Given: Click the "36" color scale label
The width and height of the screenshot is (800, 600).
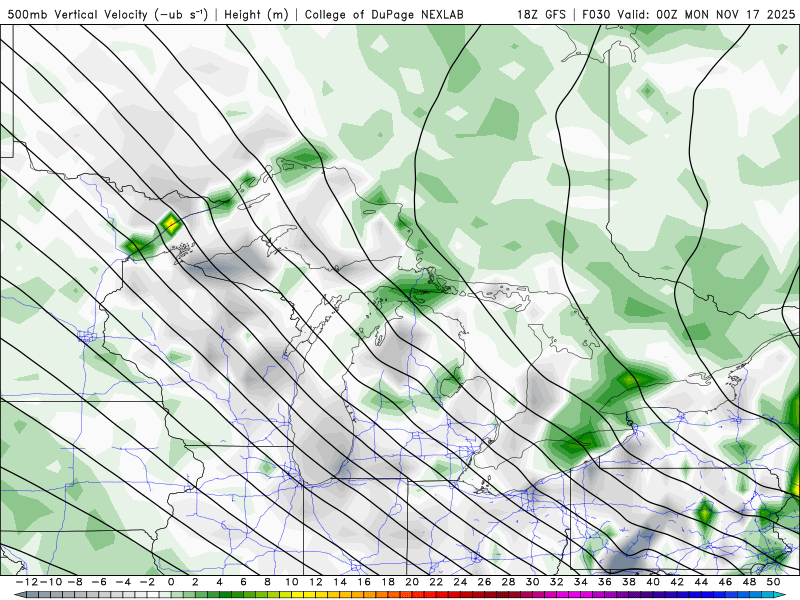Looking at the screenshot, I should [x=605, y=582].
